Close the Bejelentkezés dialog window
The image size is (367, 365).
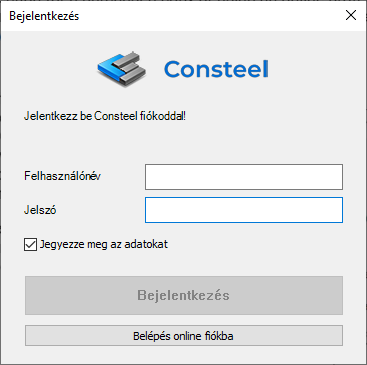[351, 15]
